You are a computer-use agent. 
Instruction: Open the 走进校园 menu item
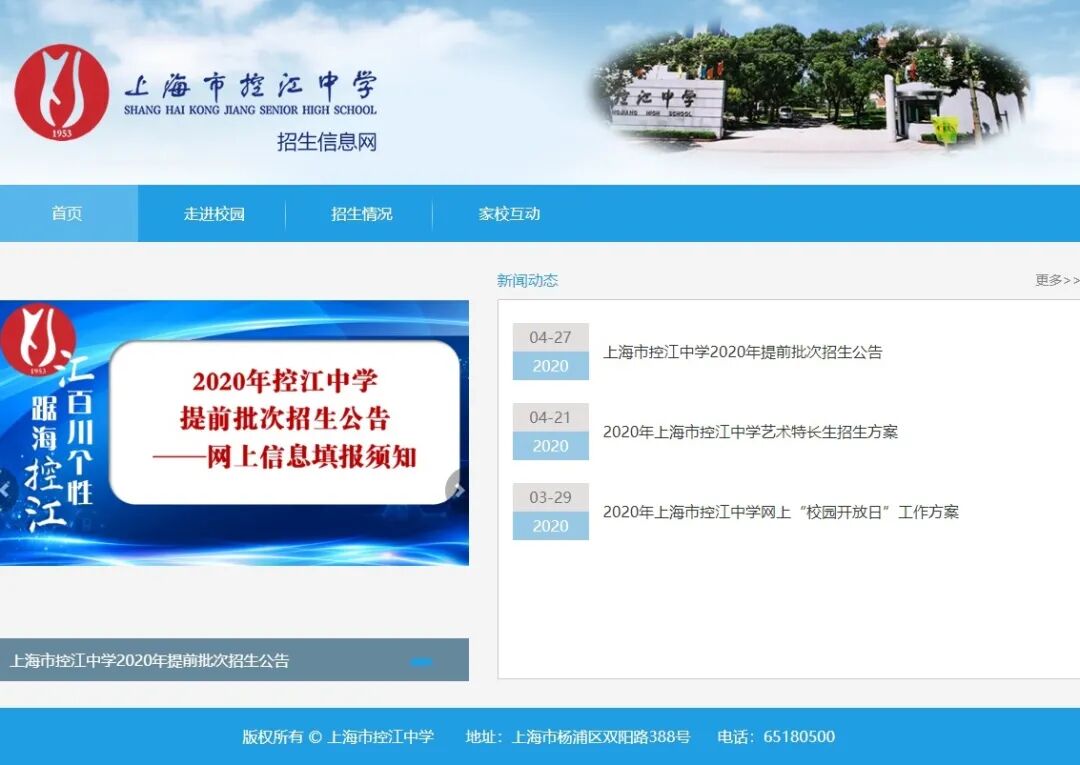[214, 214]
